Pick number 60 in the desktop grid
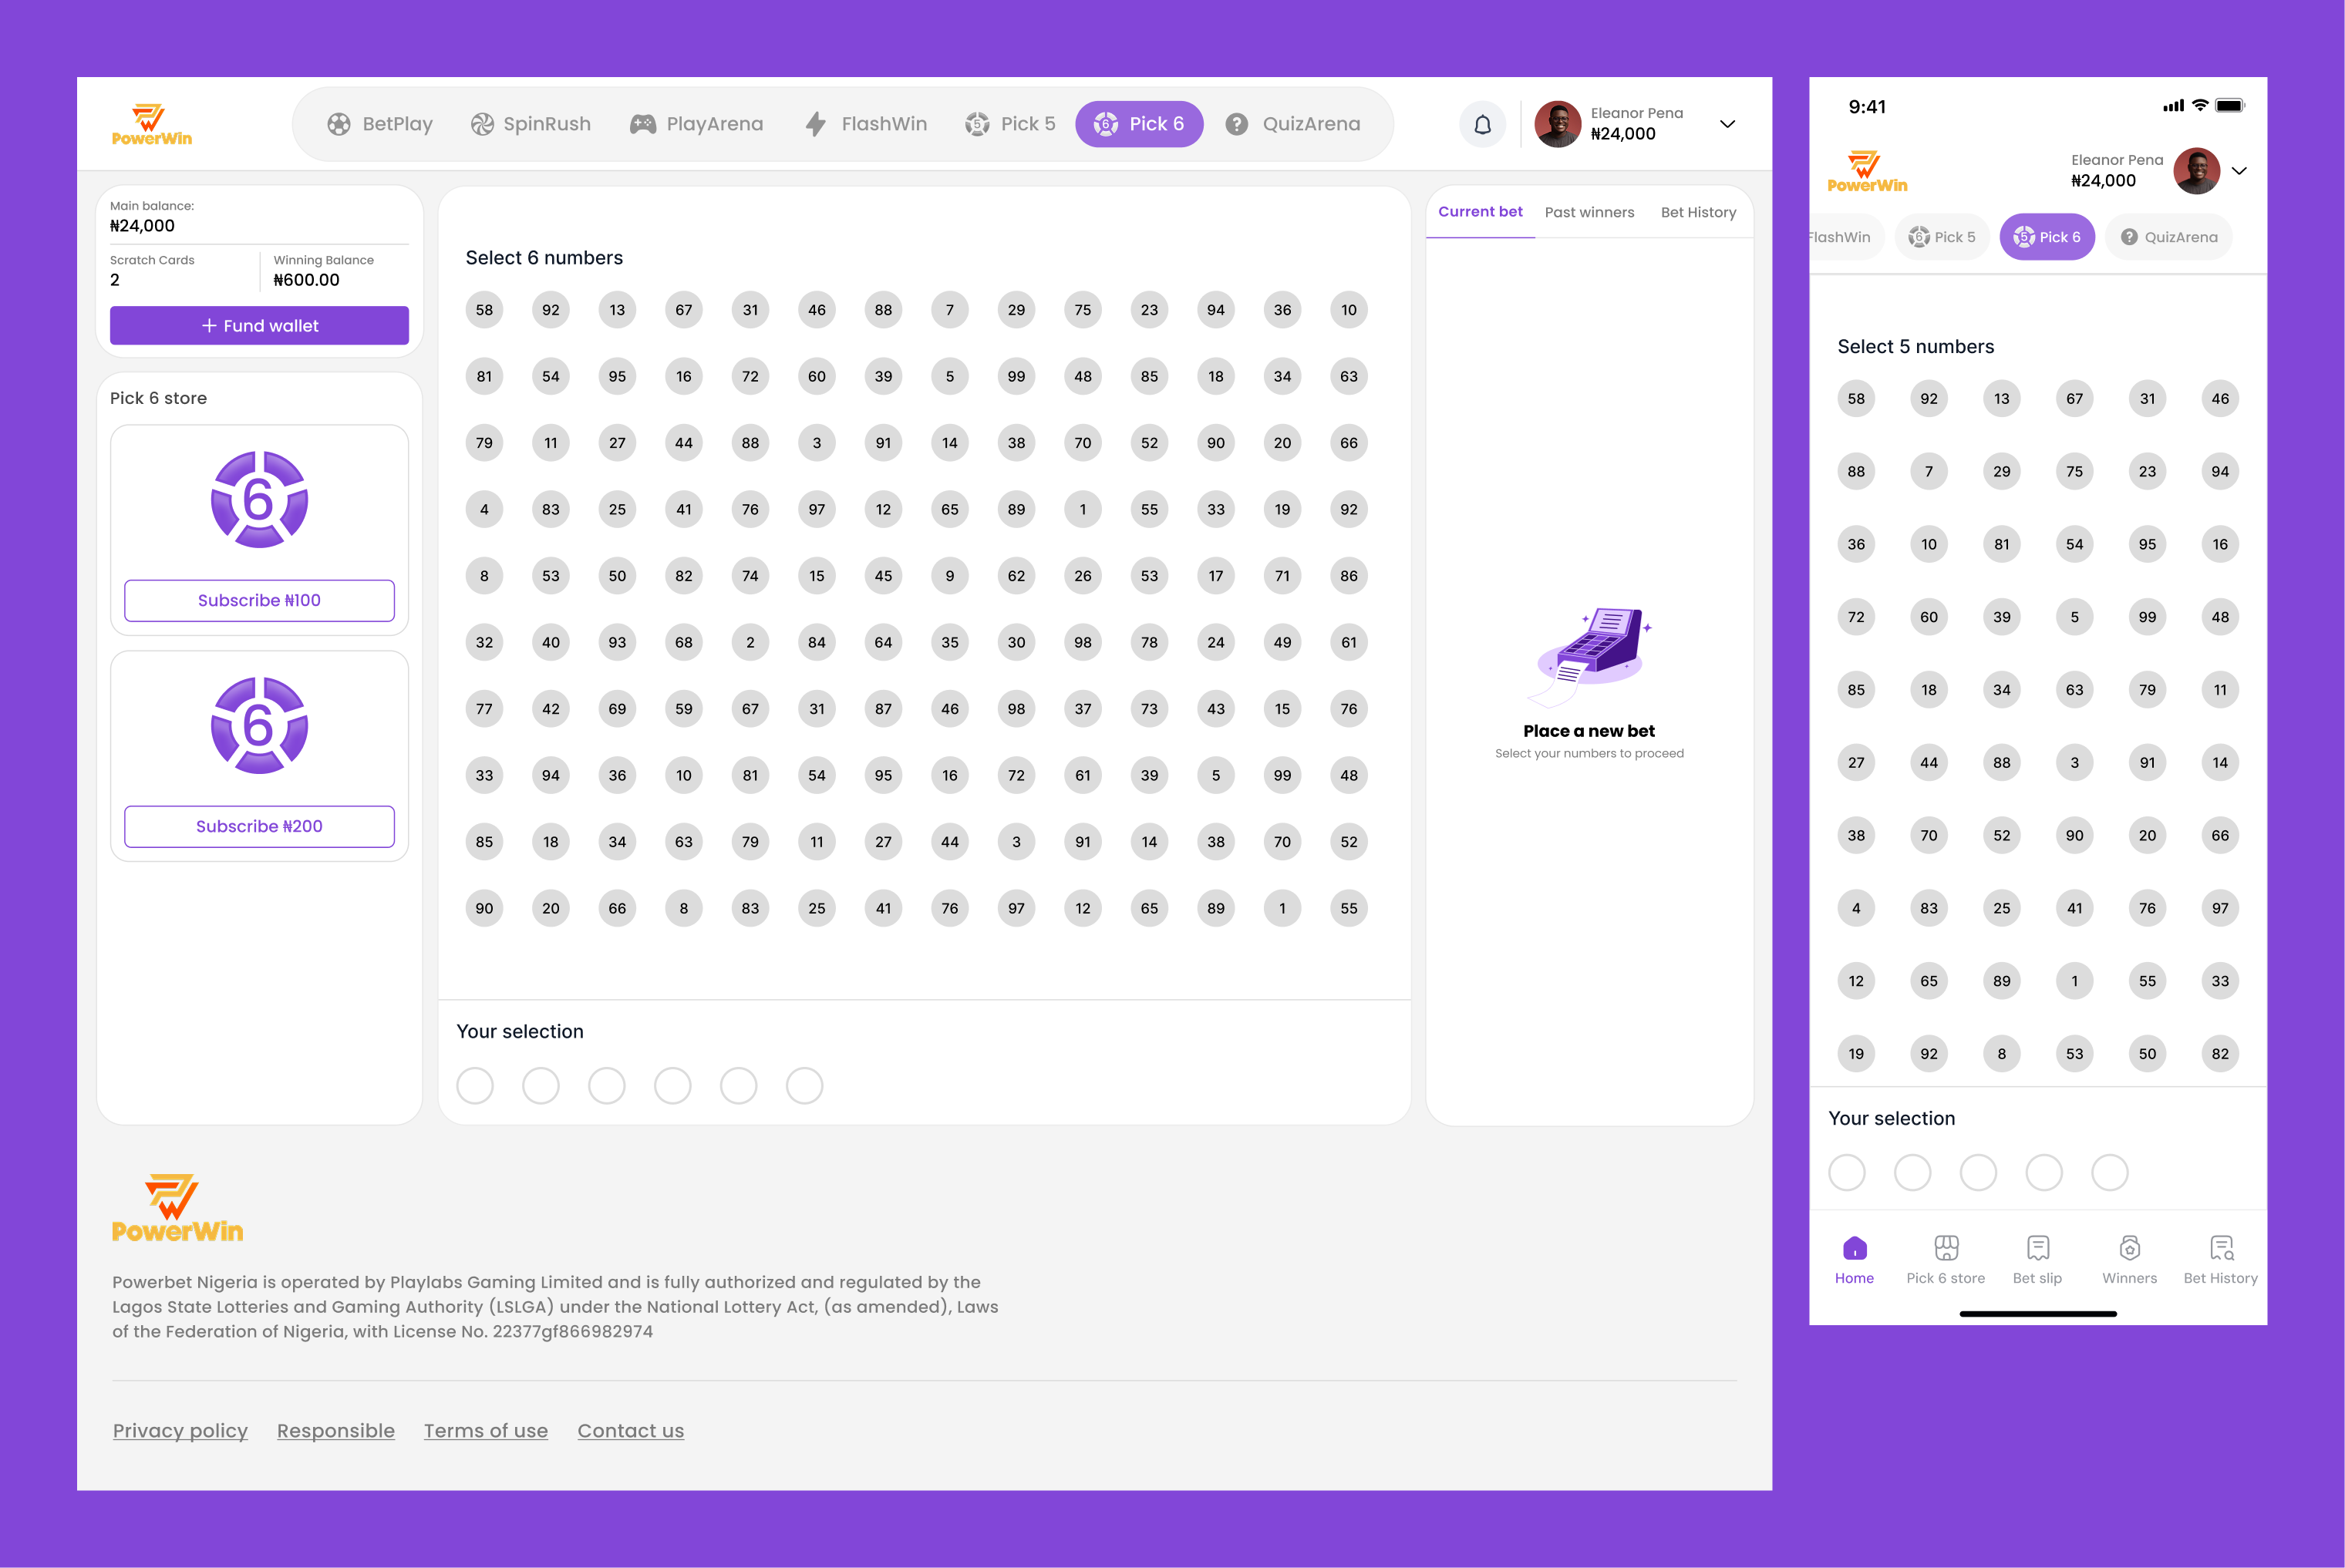This screenshot has width=2345, height=1568. click(817, 376)
